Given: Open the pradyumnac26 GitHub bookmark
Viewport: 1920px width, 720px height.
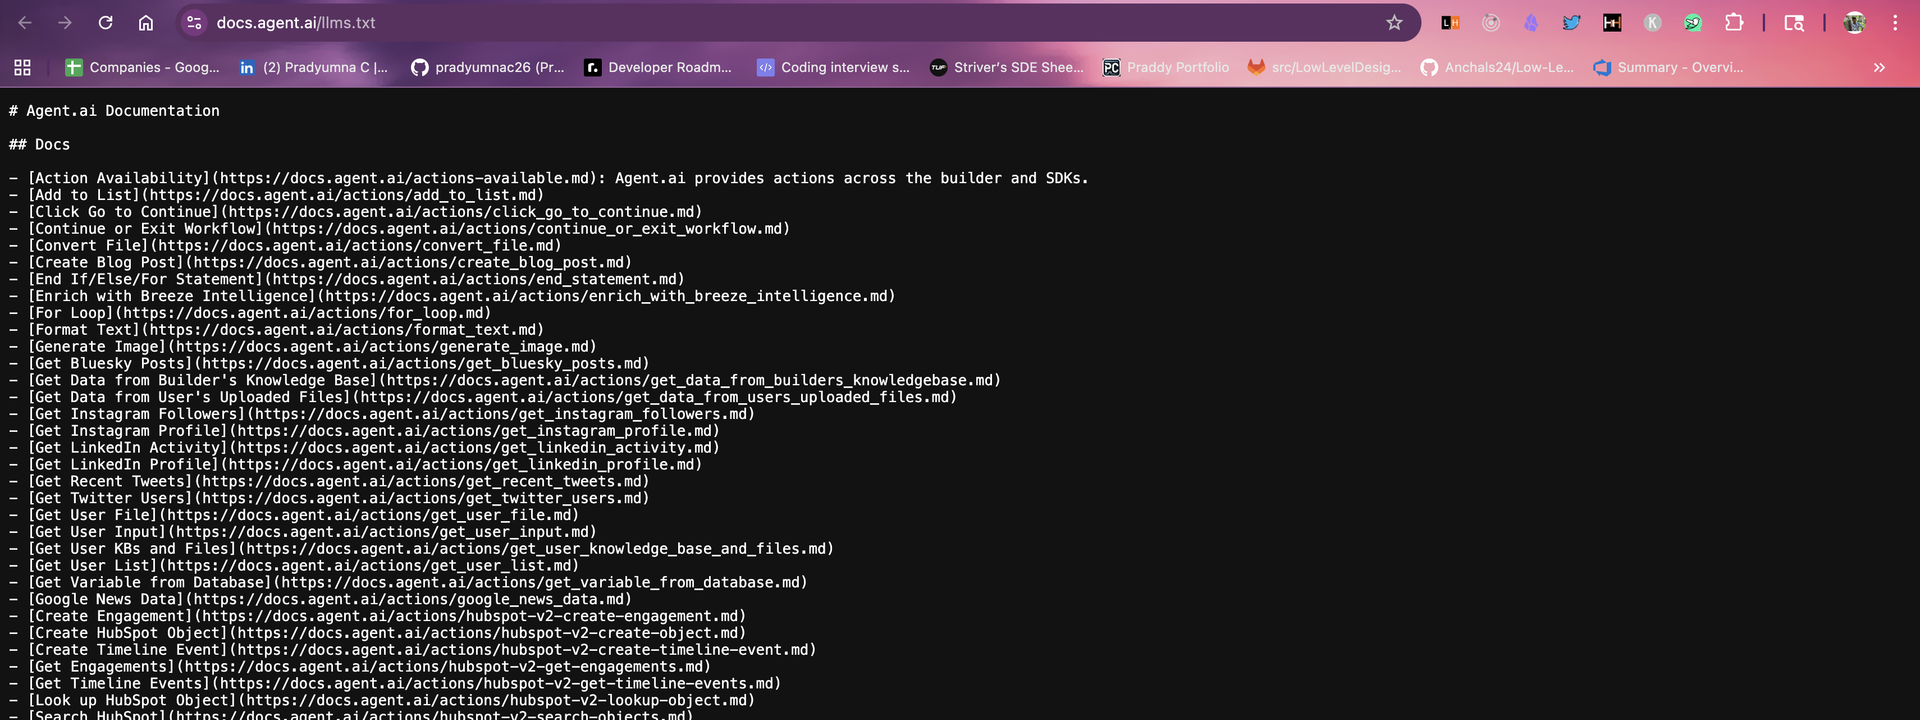Looking at the screenshot, I should click(x=488, y=67).
